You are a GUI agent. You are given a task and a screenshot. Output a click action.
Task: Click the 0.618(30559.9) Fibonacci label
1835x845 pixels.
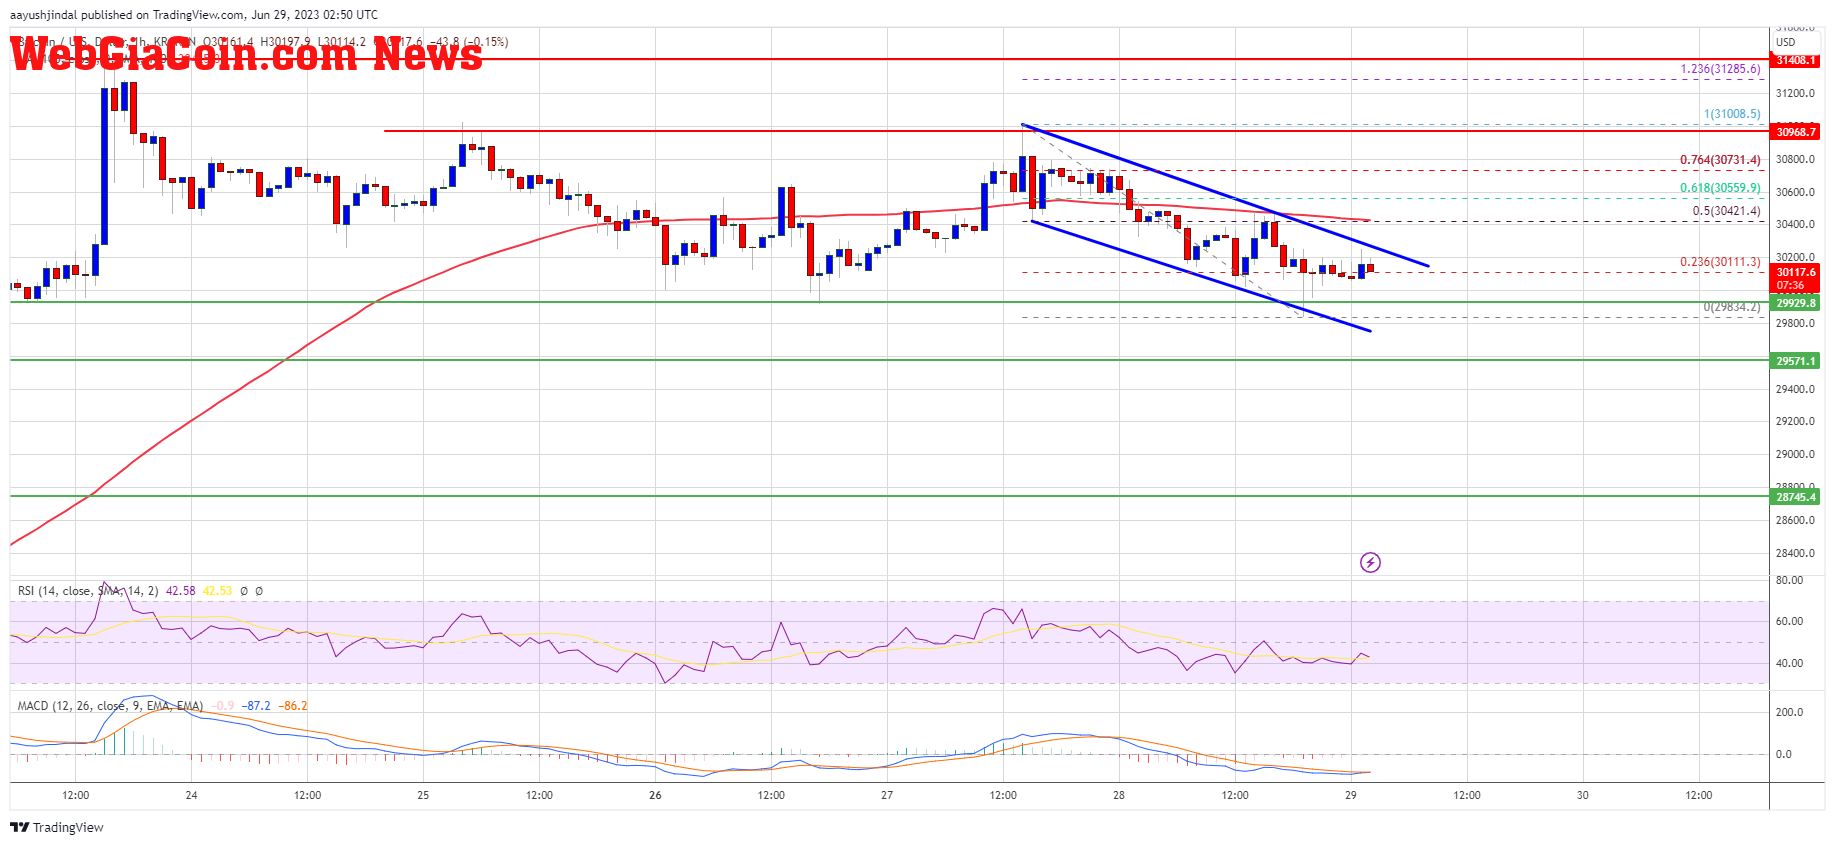pyautogui.click(x=1720, y=188)
